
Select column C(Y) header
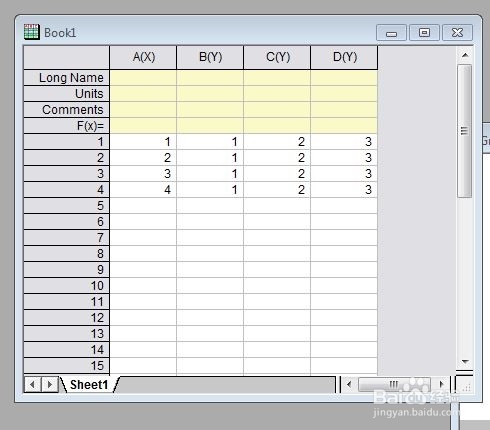pyautogui.click(x=277, y=57)
